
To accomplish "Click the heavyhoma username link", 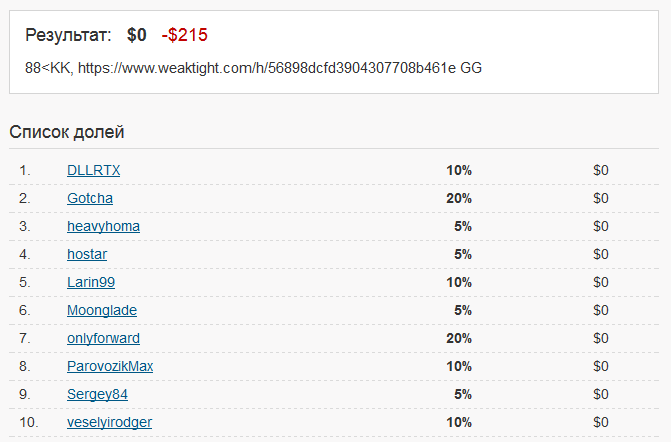I will [x=103, y=226].
